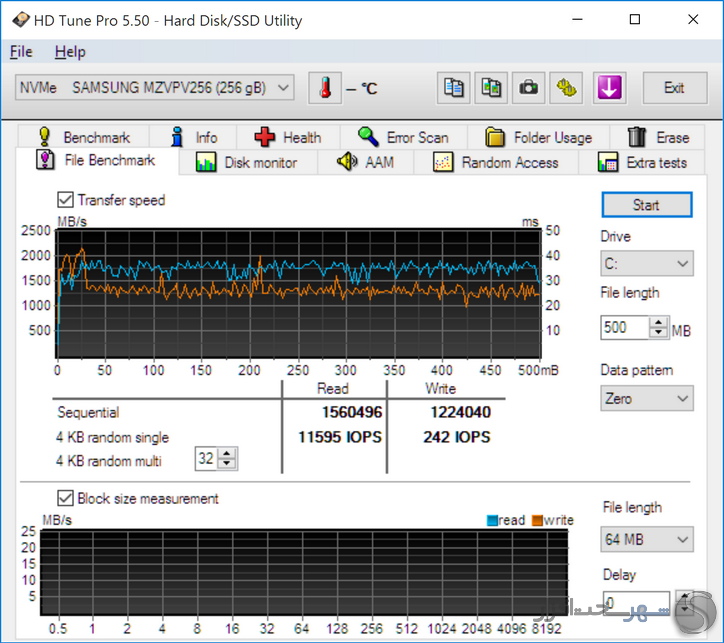
Task: Save screenshot with camera icon
Action: pos(528,88)
